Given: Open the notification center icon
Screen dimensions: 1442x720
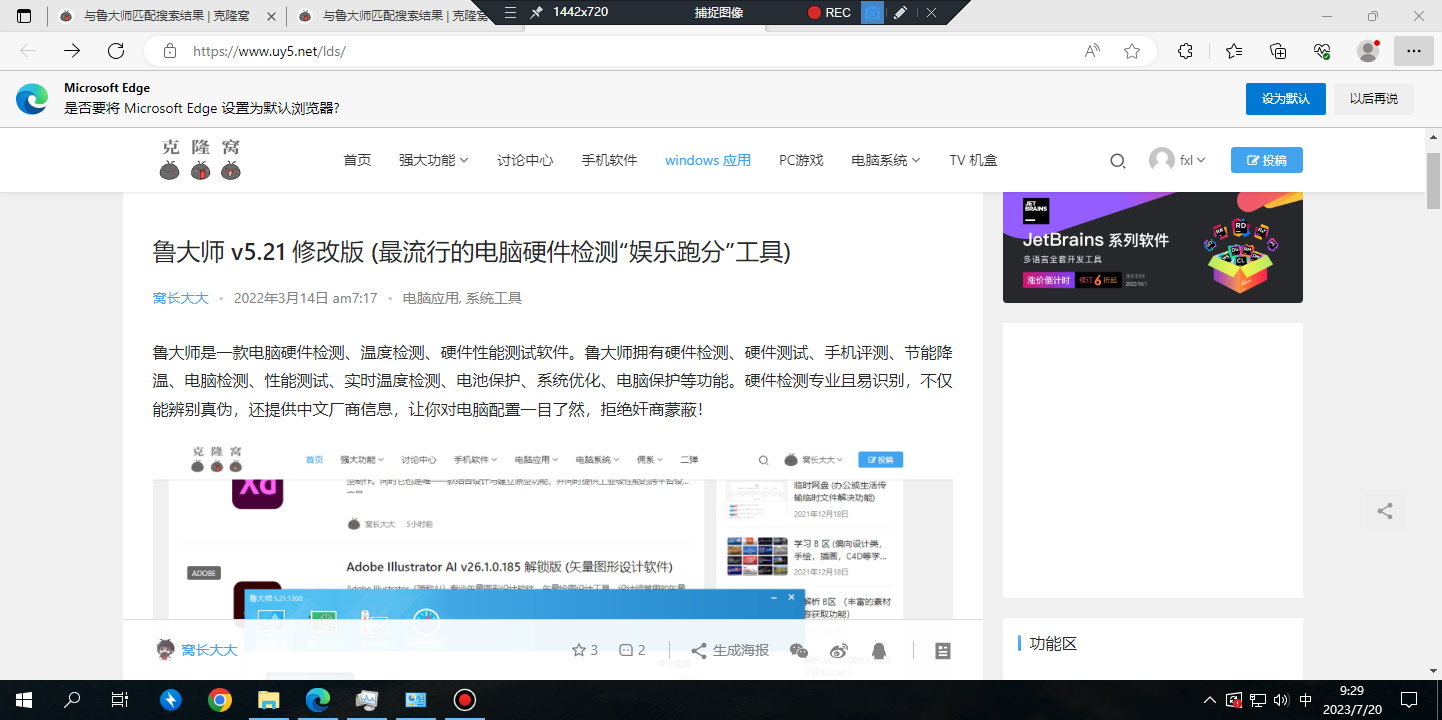Looking at the screenshot, I should pos(1410,699).
